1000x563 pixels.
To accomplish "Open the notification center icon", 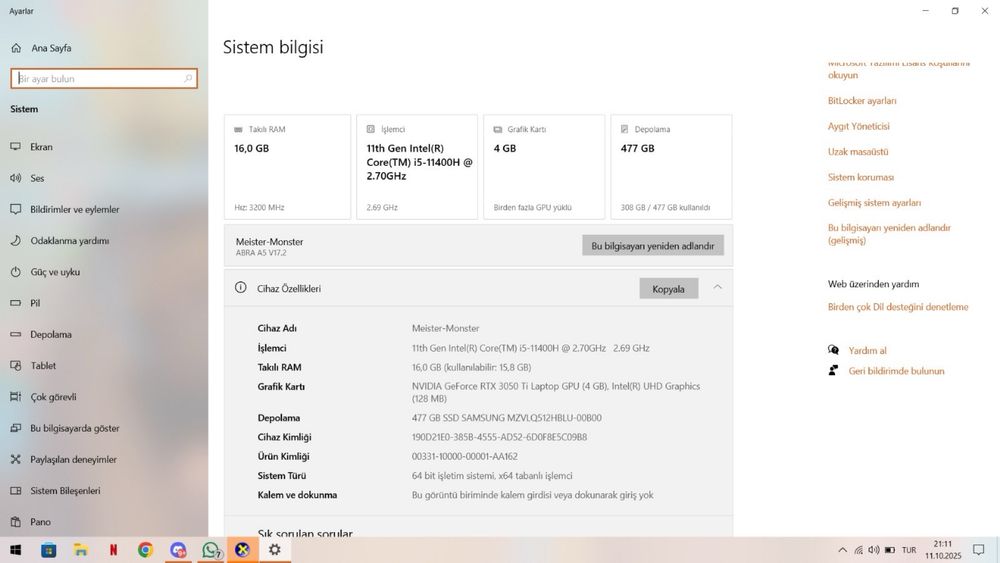I will click(x=978, y=550).
